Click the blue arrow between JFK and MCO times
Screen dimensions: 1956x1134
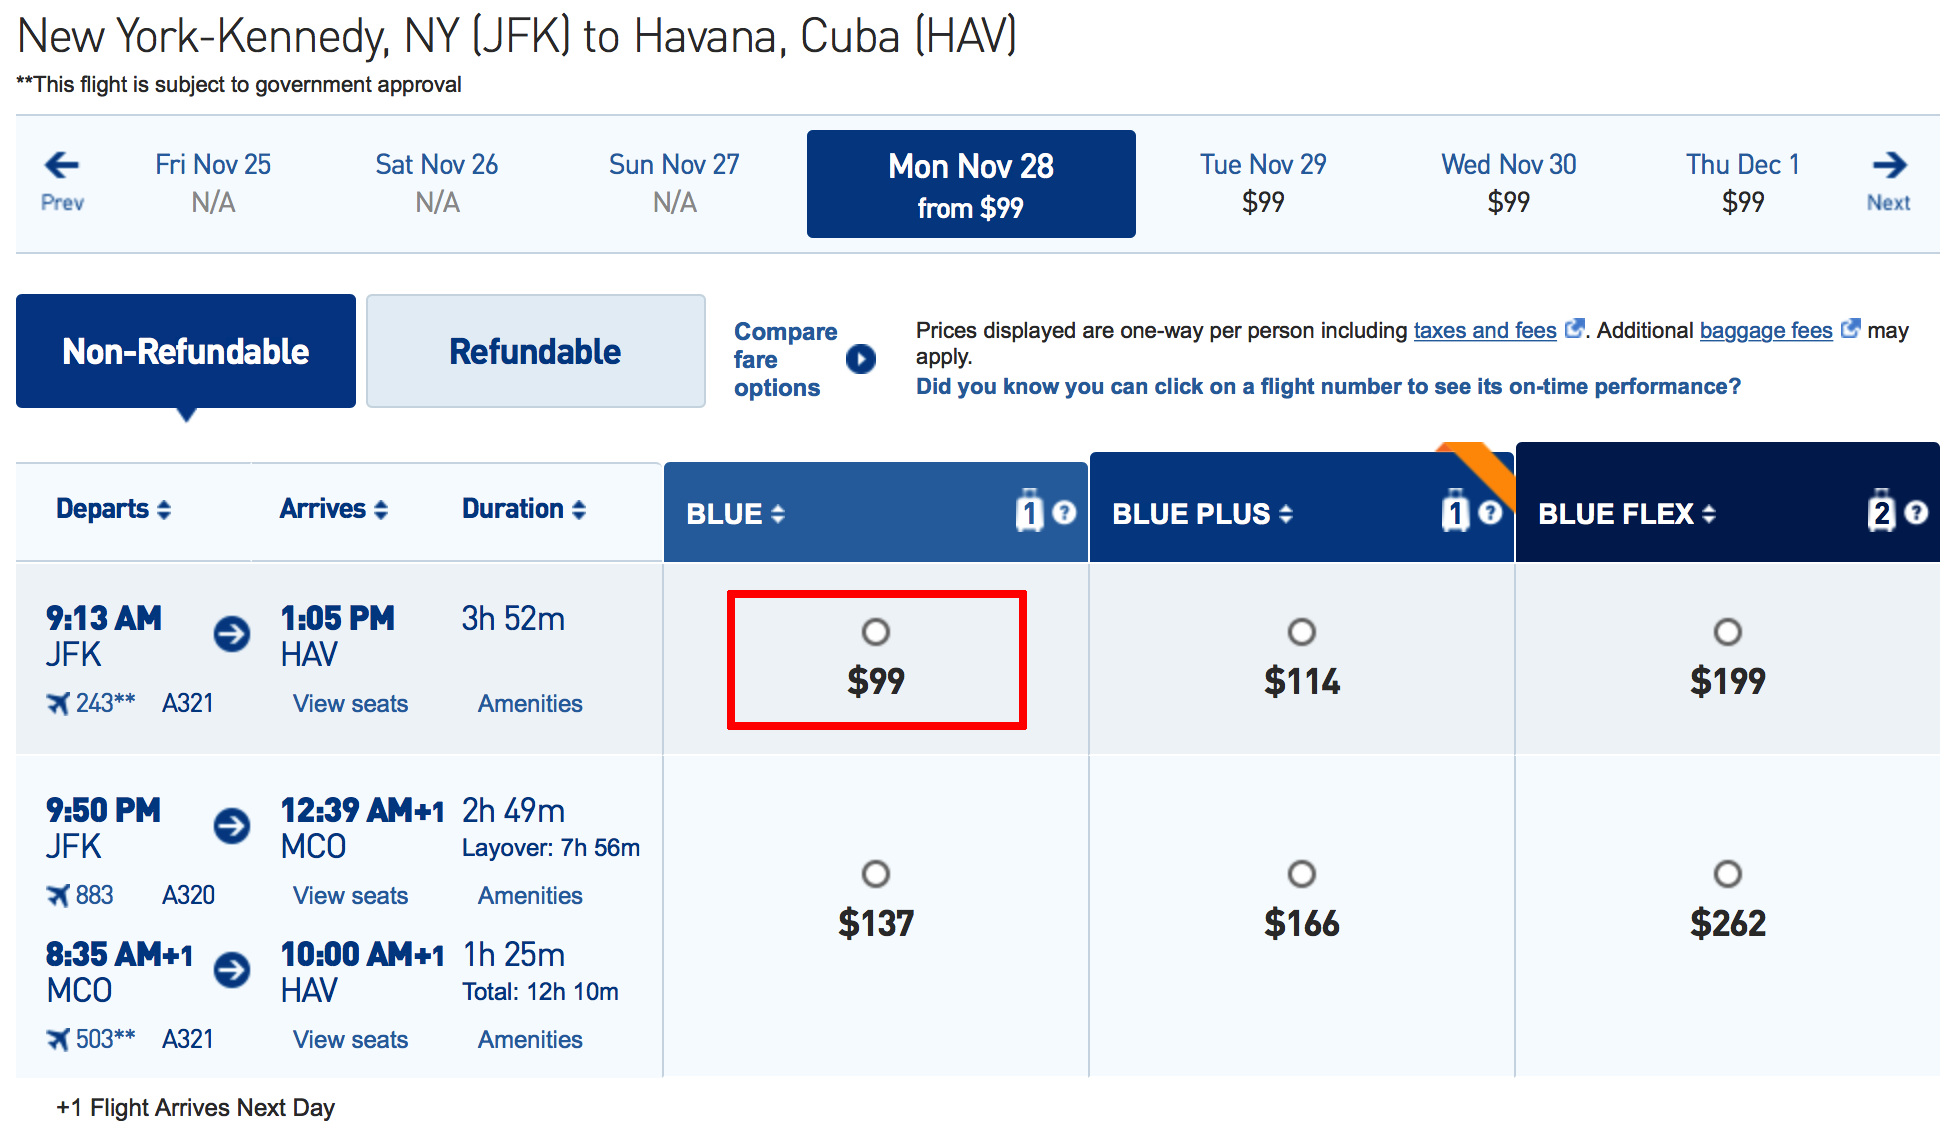231,826
